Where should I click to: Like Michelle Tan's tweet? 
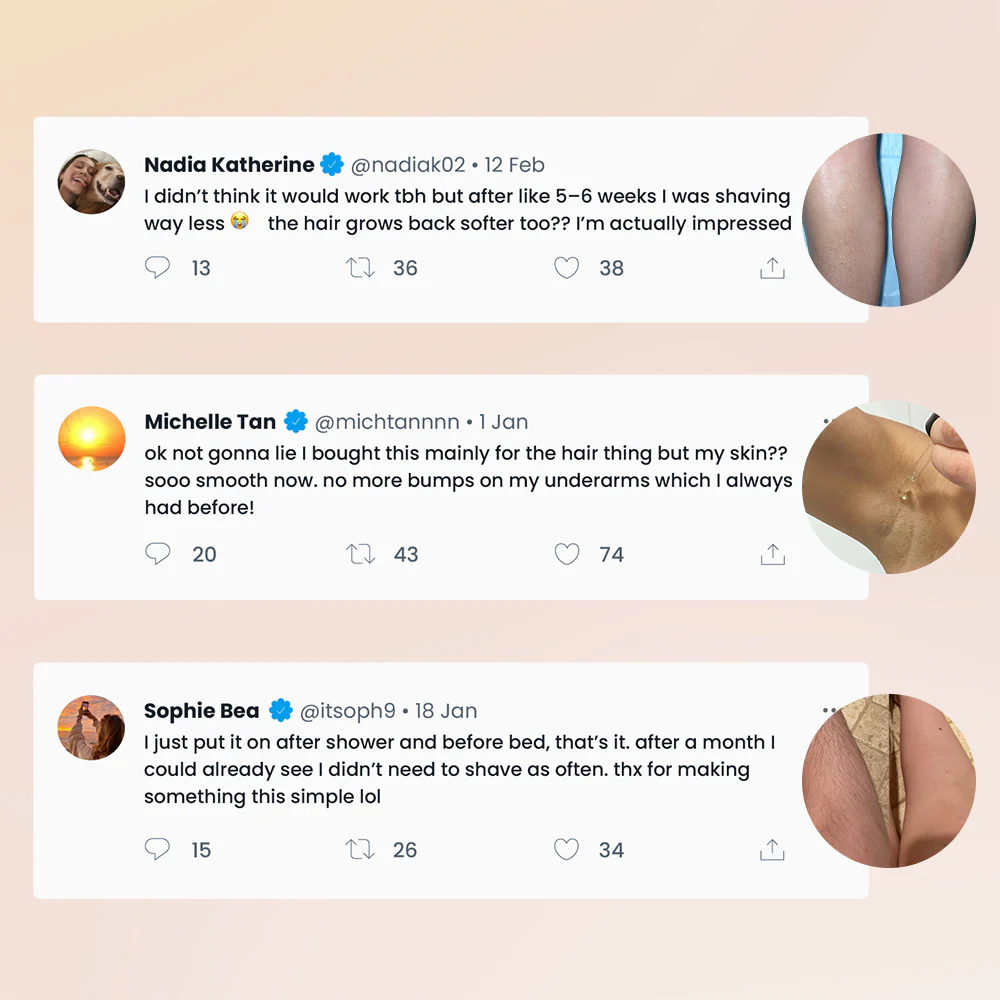pyautogui.click(x=566, y=554)
